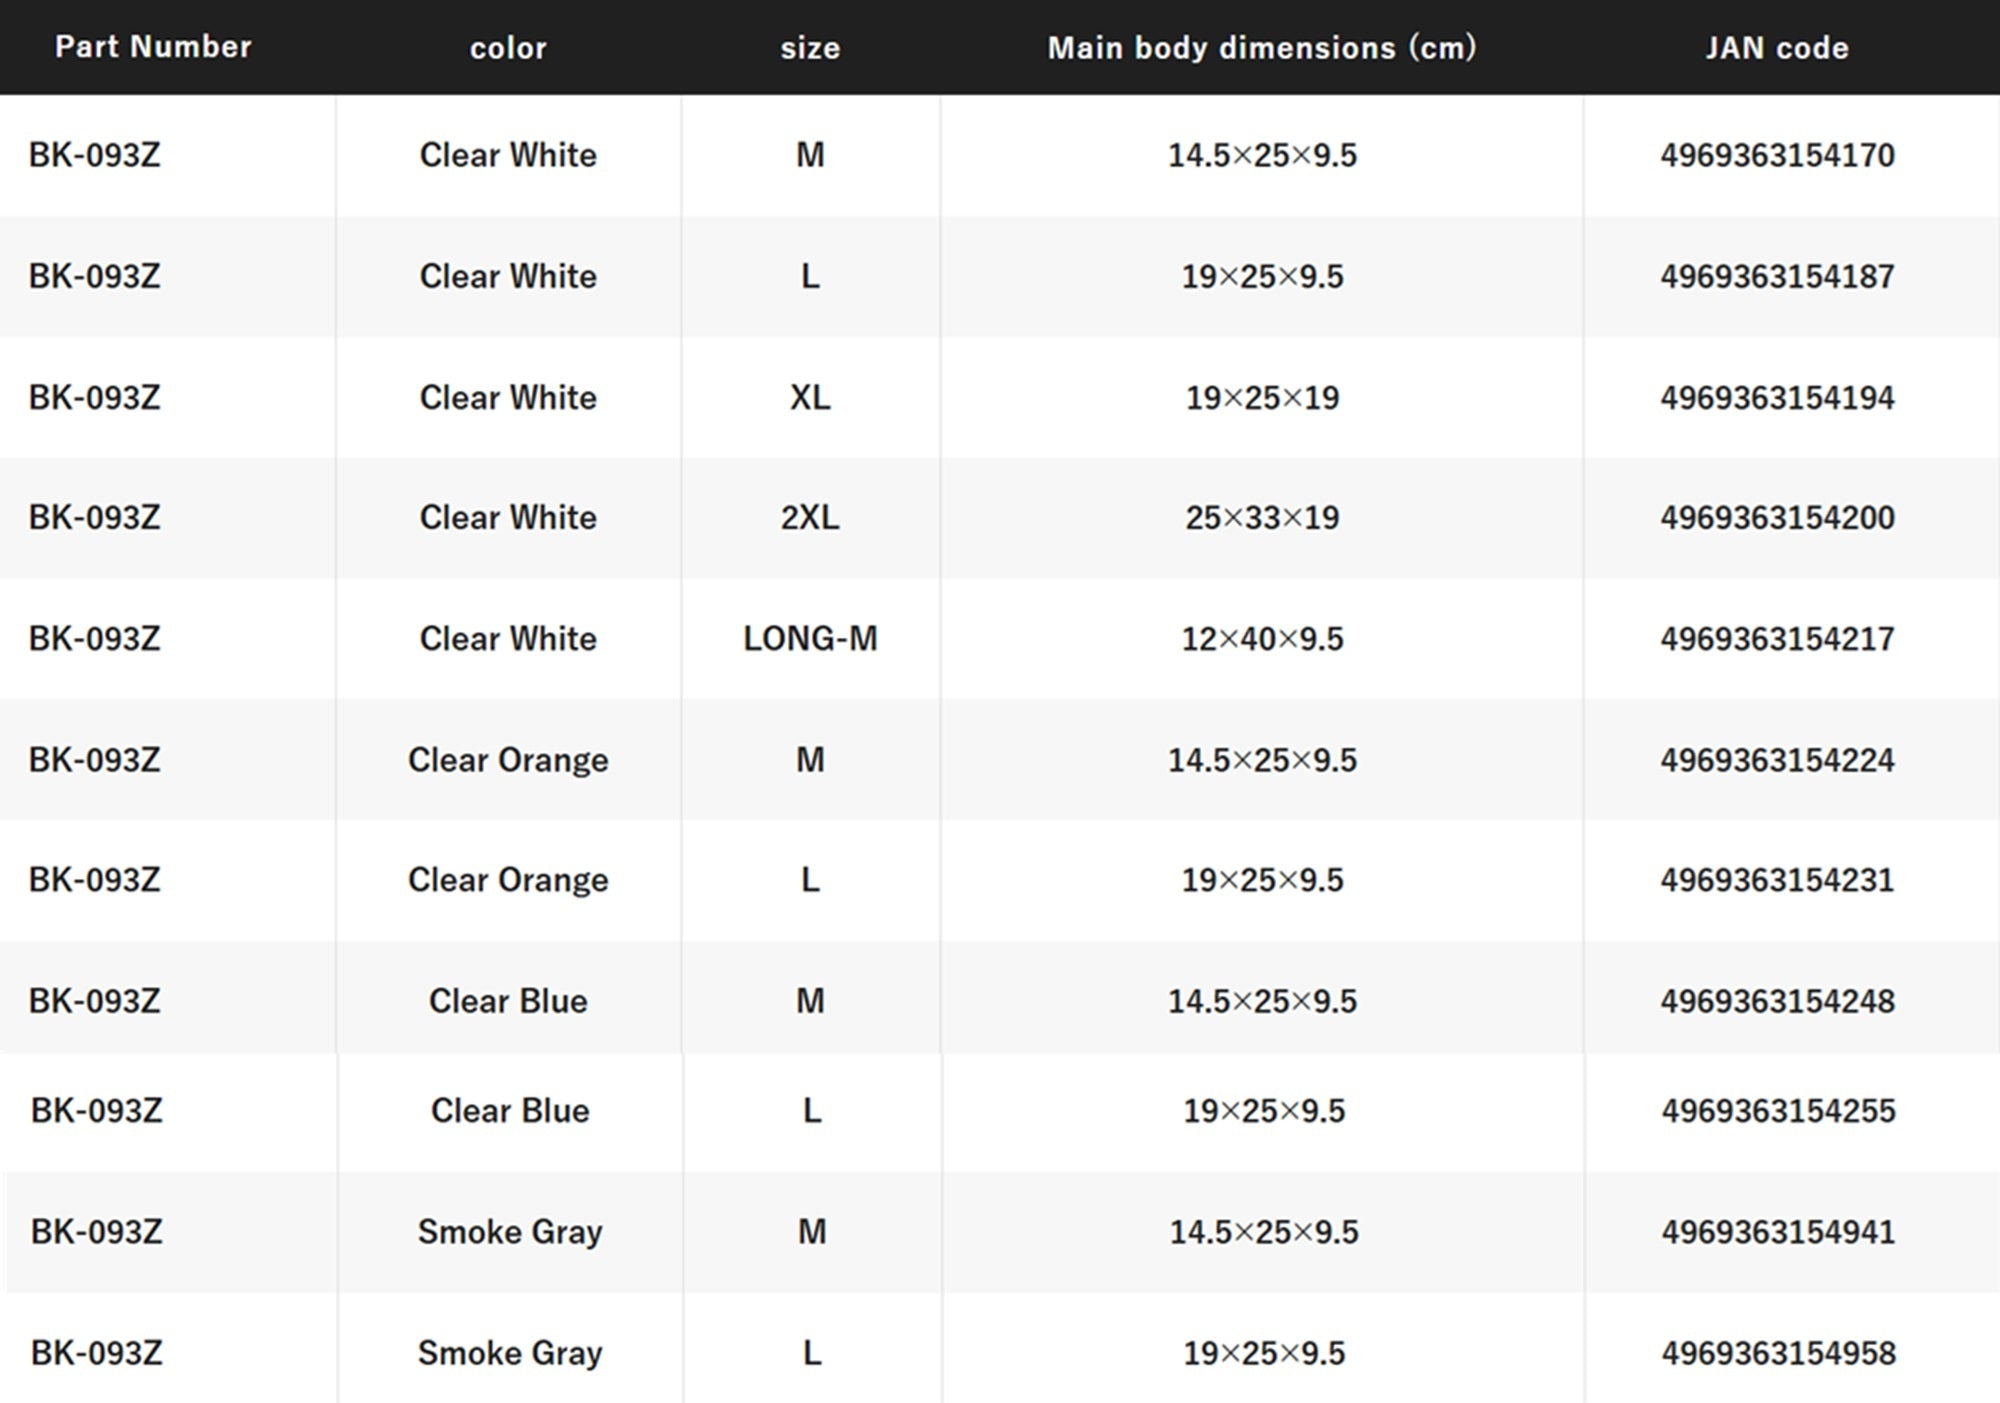Viewport: 2000px width, 1403px height.
Task: Click Smoke Gray color in M row
Action: 510,1232
